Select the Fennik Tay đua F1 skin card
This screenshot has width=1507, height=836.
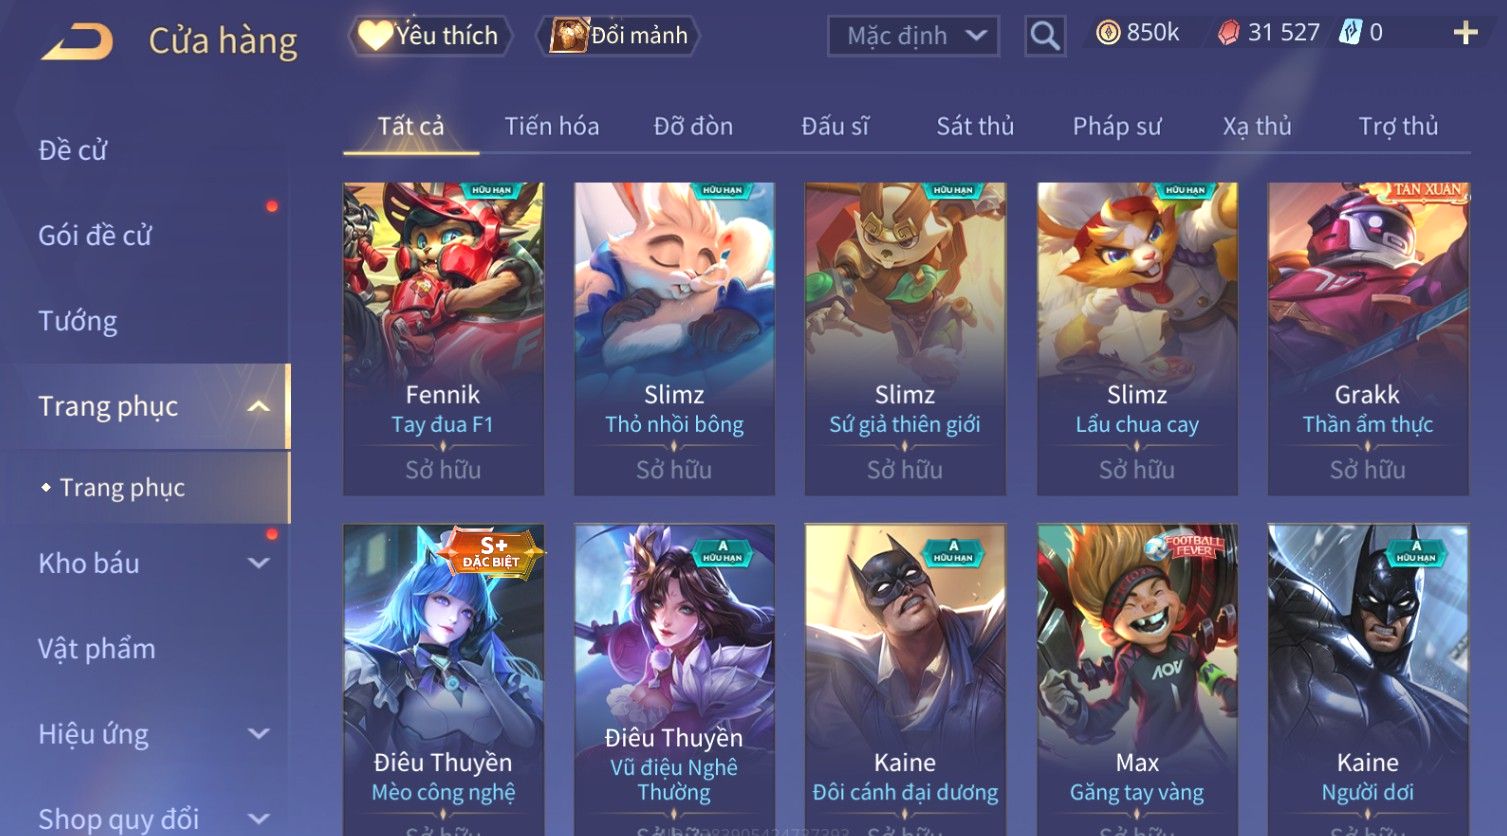(x=443, y=338)
